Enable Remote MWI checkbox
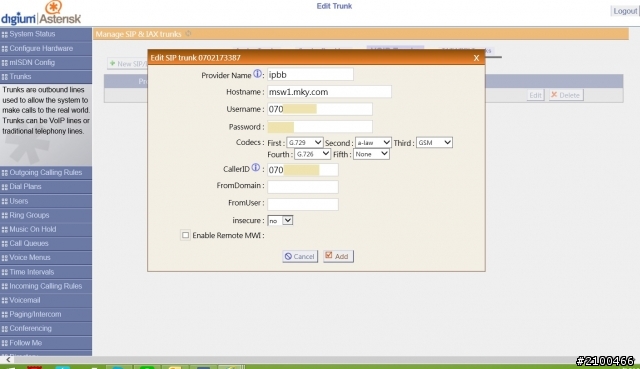The image size is (640, 369). coord(185,235)
